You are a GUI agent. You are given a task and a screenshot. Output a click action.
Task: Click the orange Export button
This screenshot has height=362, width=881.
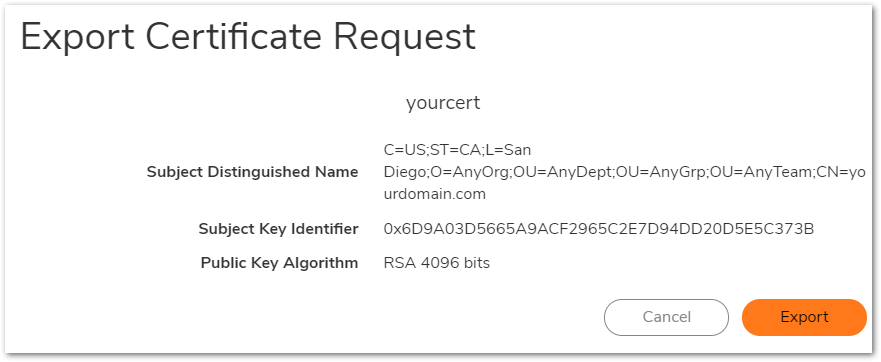[804, 318]
